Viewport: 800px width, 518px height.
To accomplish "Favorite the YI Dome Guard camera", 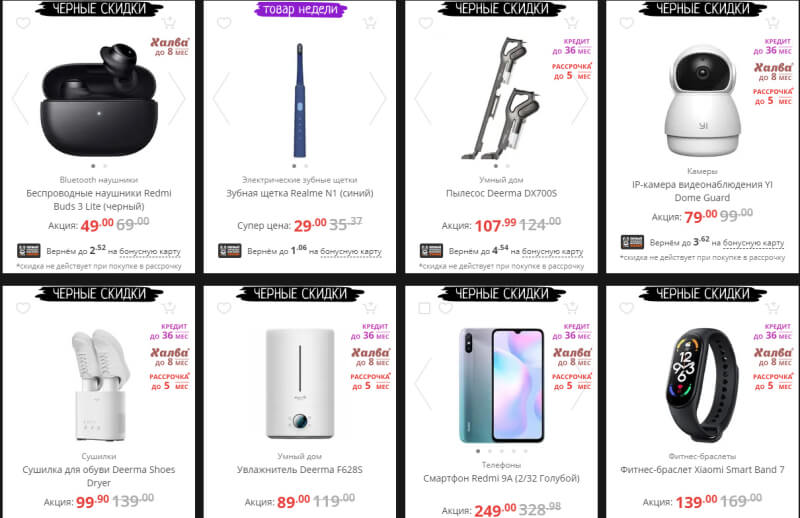I will (x=627, y=23).
